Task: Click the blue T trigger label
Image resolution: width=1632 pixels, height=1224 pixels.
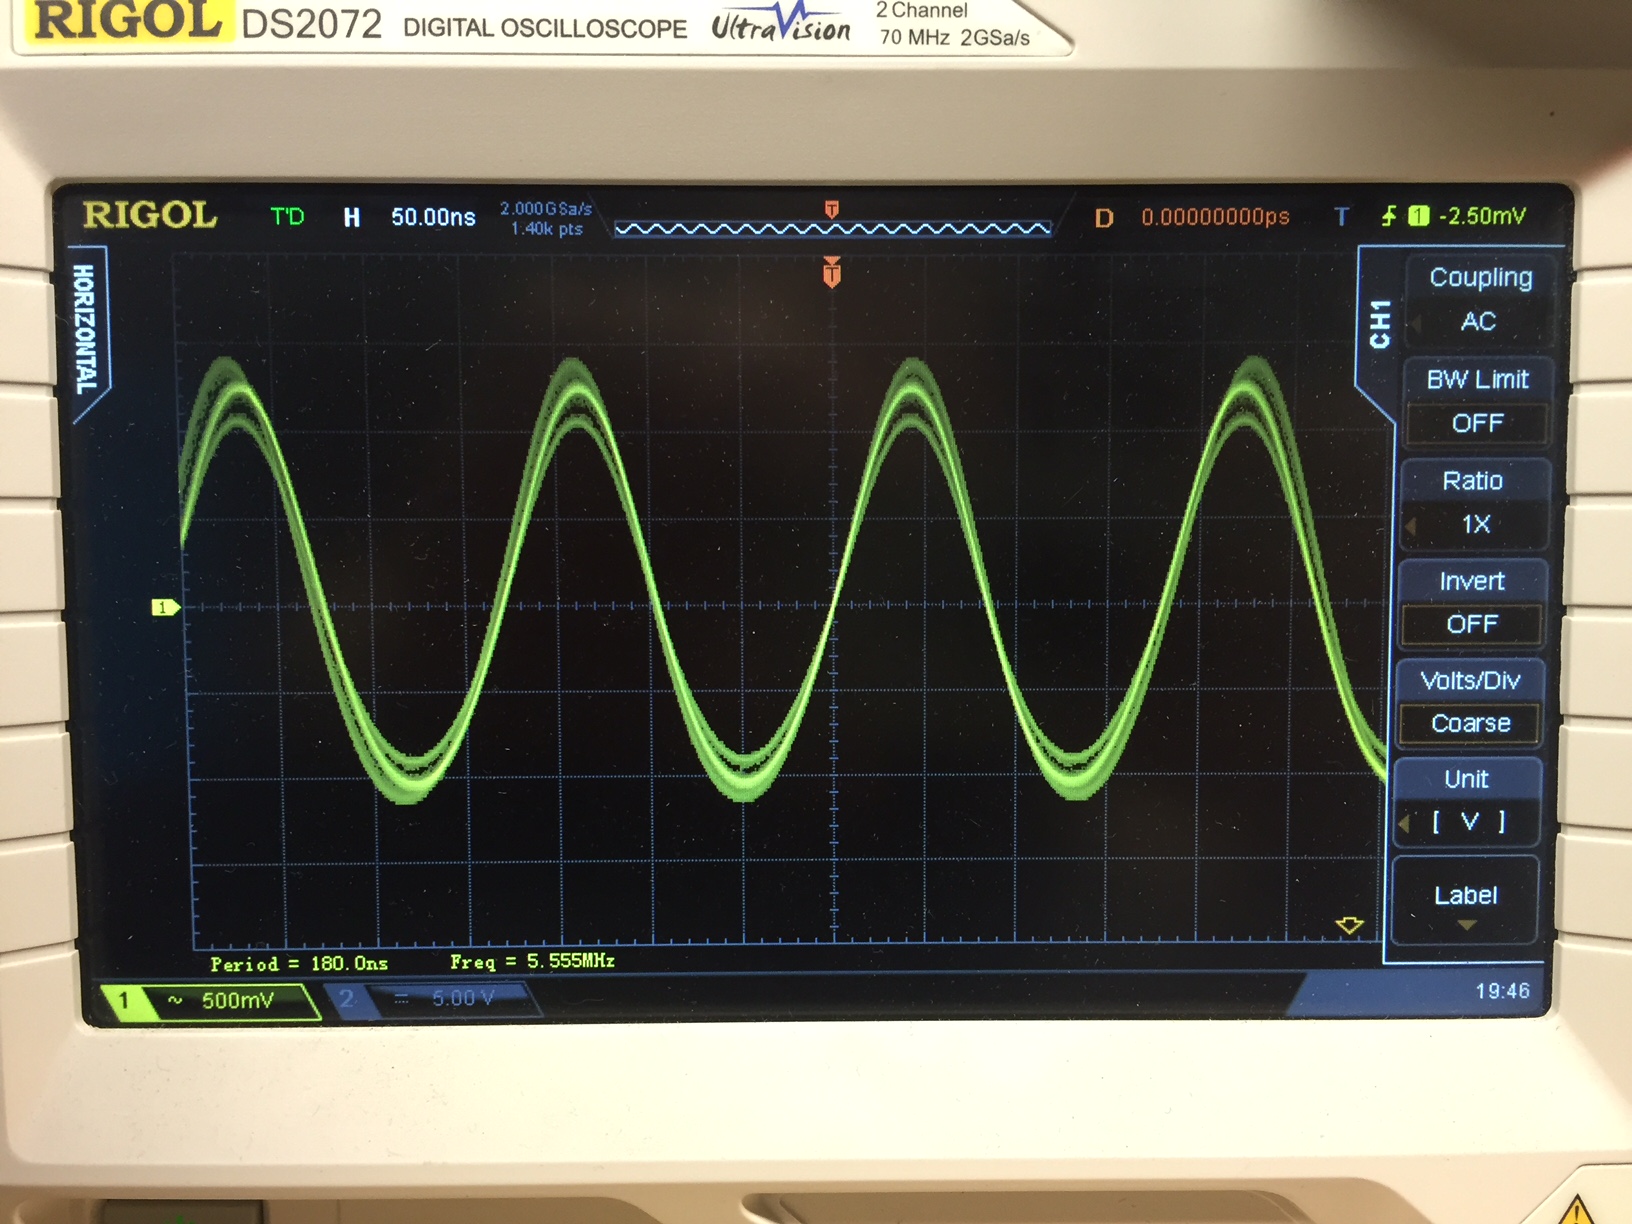Action: point(1341,216)
